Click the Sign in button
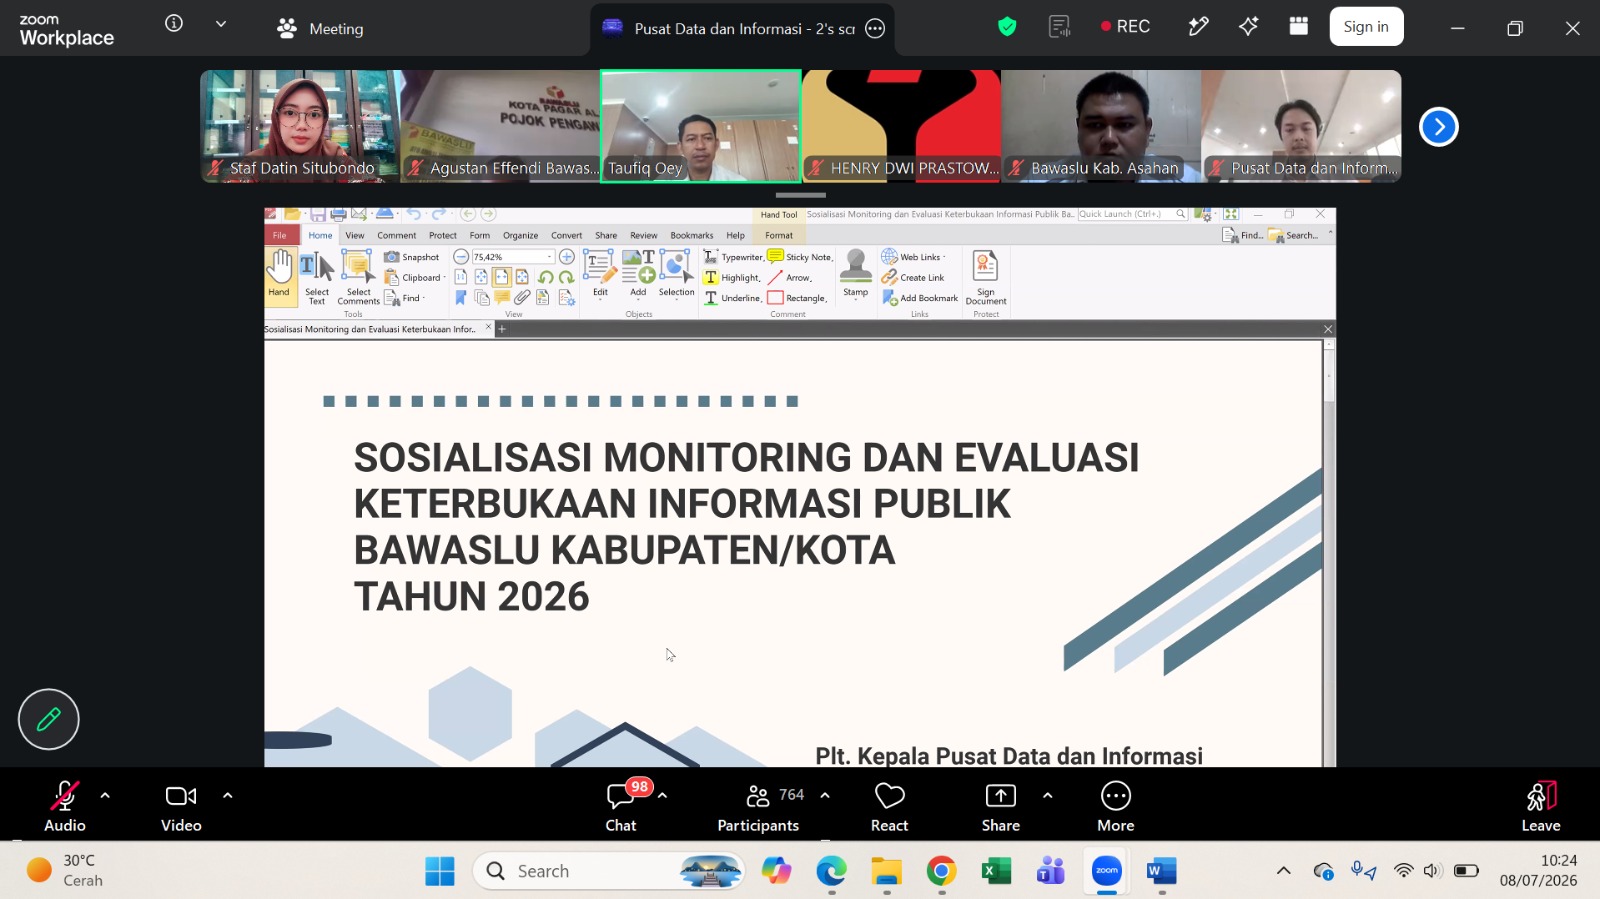 coord(1366,27)
